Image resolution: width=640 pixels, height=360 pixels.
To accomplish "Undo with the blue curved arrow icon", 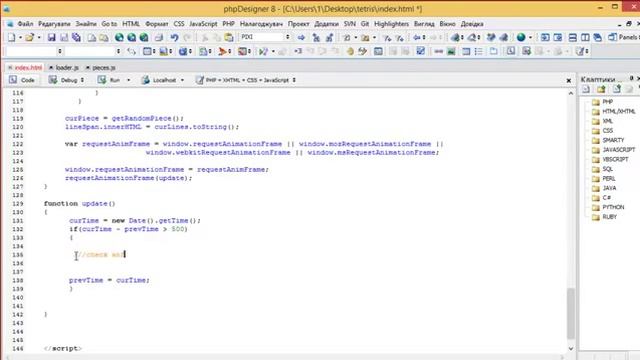I will coord(174,38).
